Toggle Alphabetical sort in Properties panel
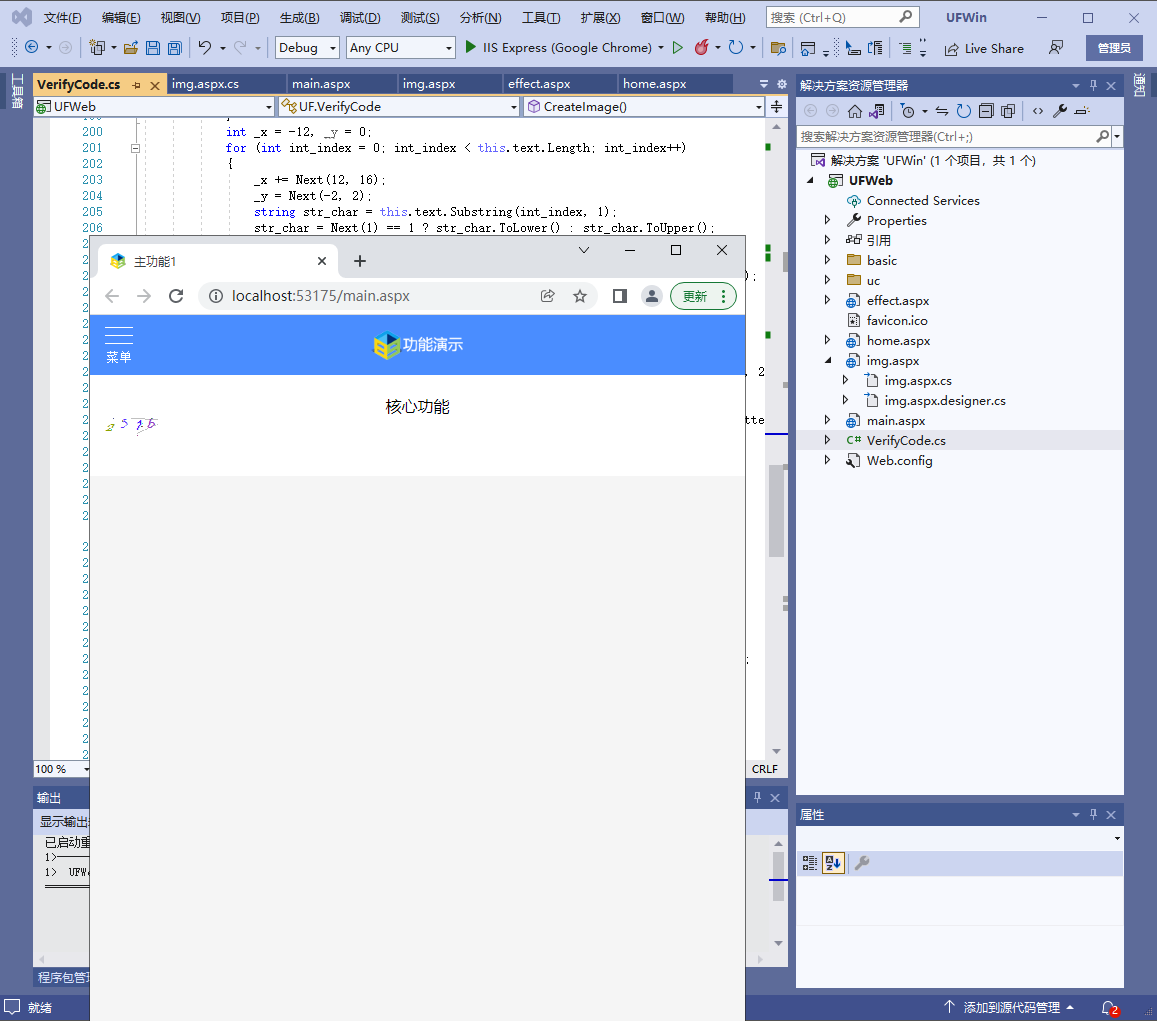This screenshot has height=1021, width=1157. pyautogui.click(x=834, y=862)
